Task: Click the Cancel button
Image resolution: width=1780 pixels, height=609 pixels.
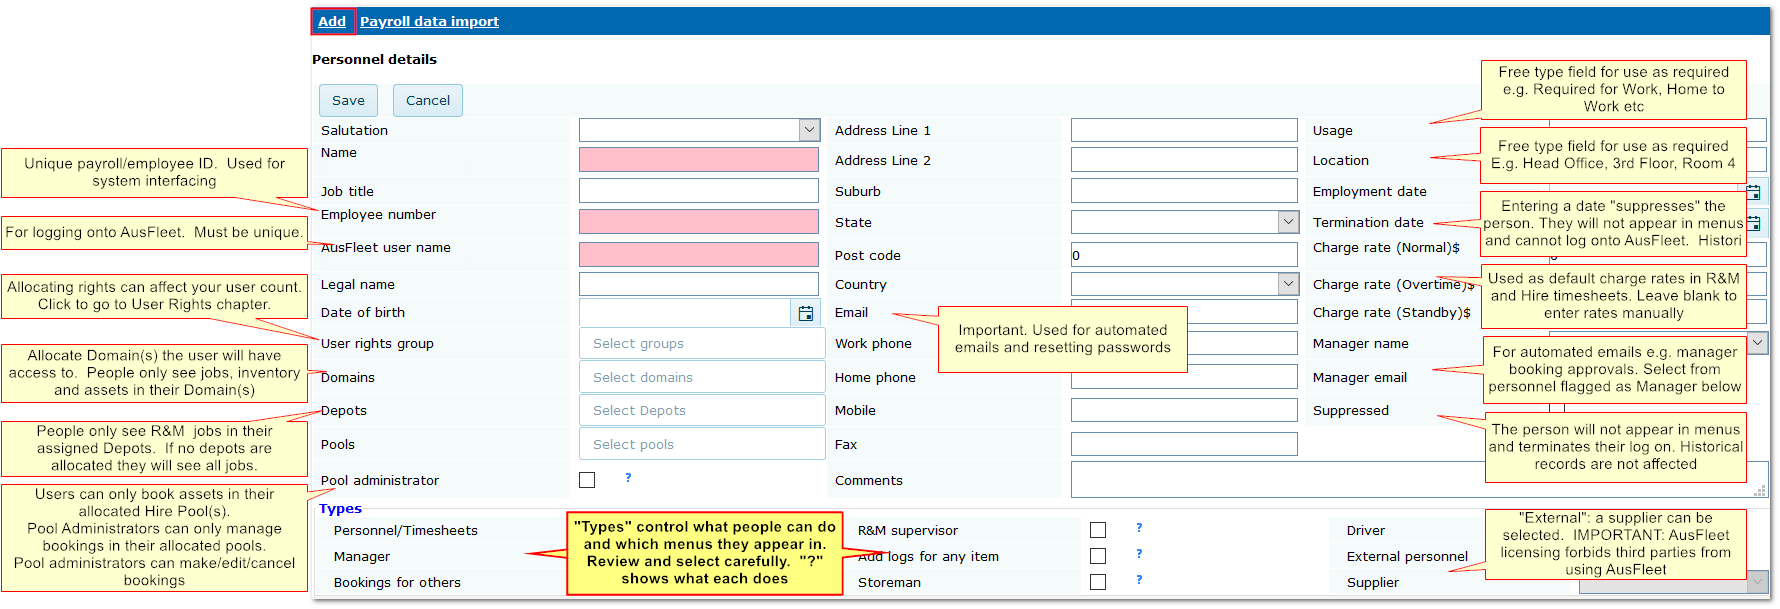Action: (427, 100)
